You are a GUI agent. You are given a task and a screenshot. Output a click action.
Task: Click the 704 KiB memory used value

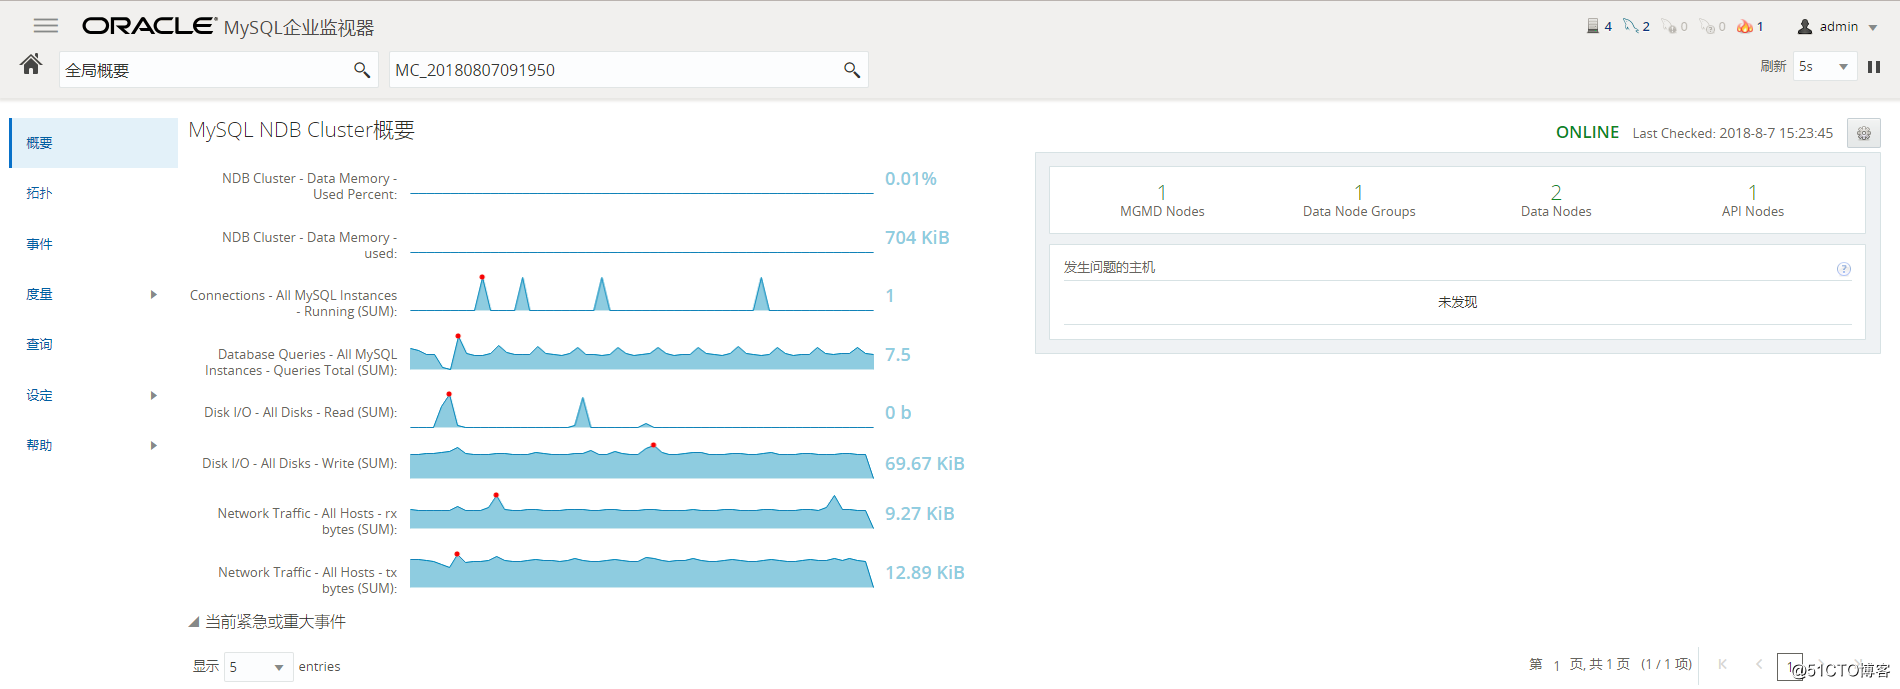click(x=917, y=238)
